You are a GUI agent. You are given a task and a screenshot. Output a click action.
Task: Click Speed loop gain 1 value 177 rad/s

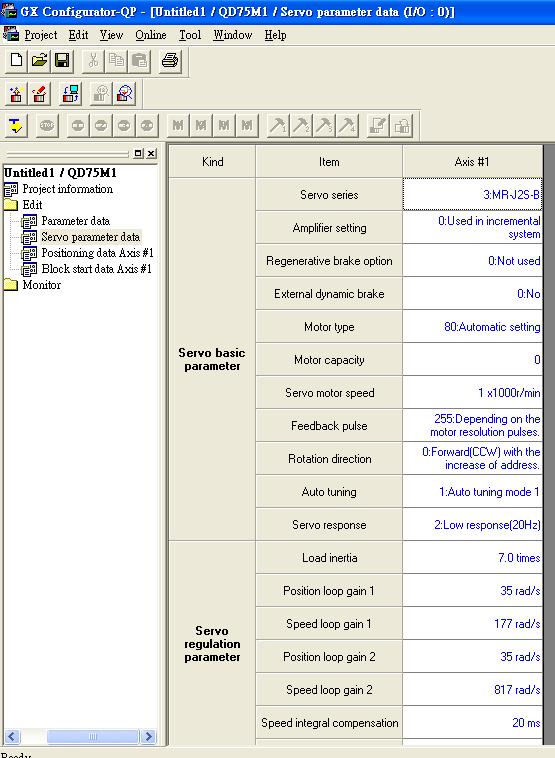(472, 624)
